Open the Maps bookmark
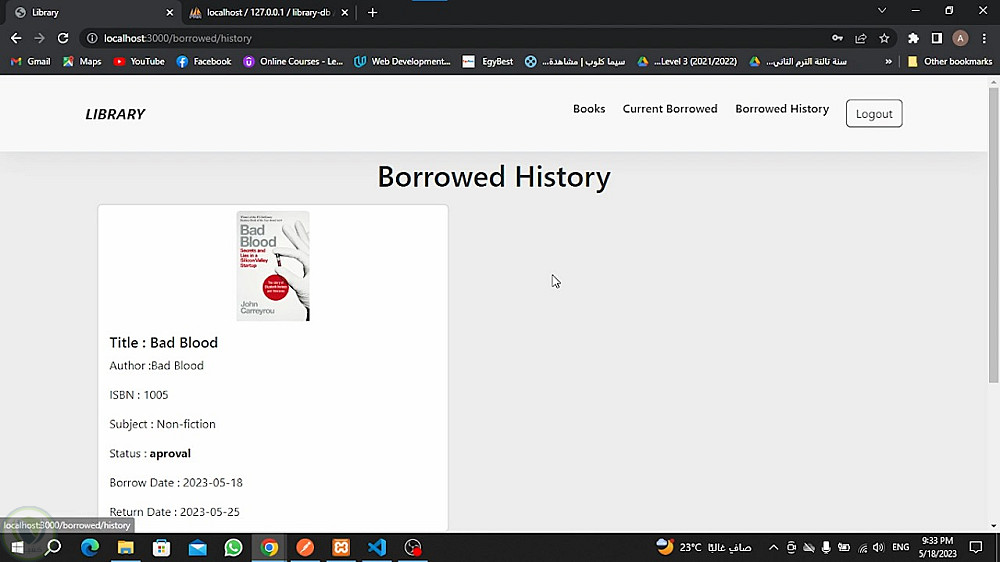 [x=82, y=61]
